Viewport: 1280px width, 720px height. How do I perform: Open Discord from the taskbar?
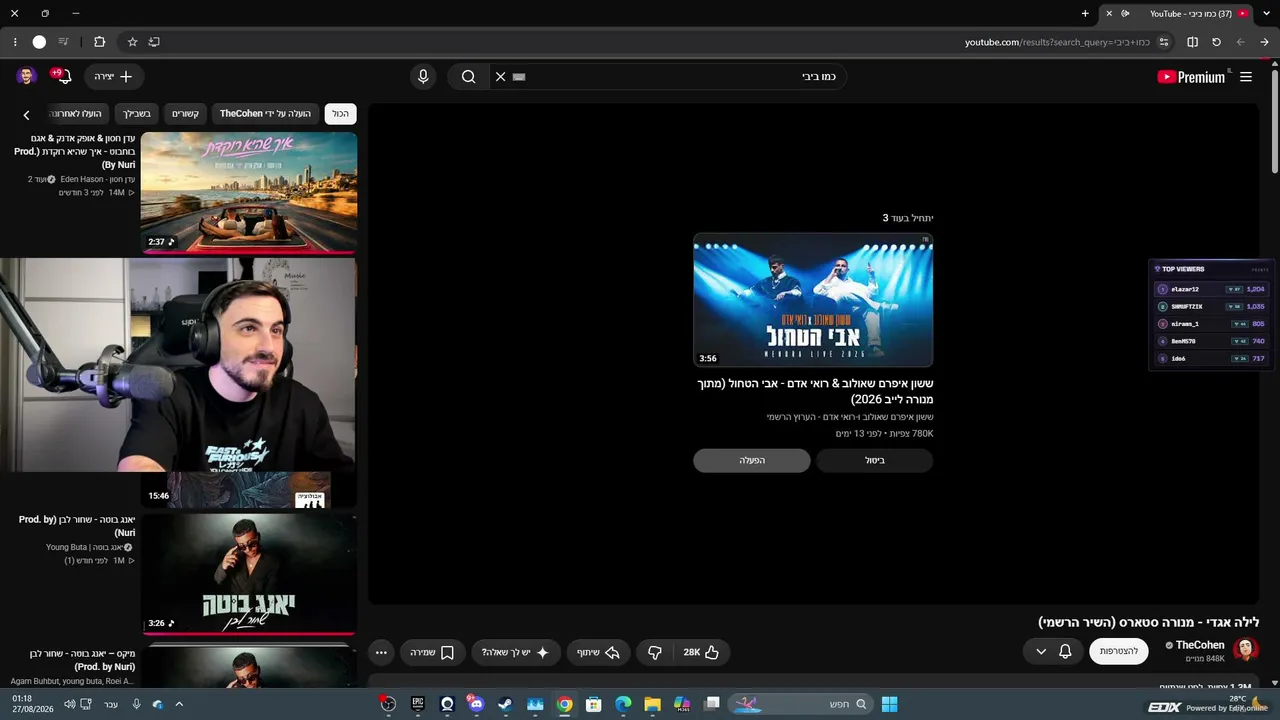(x=475, y=704)
